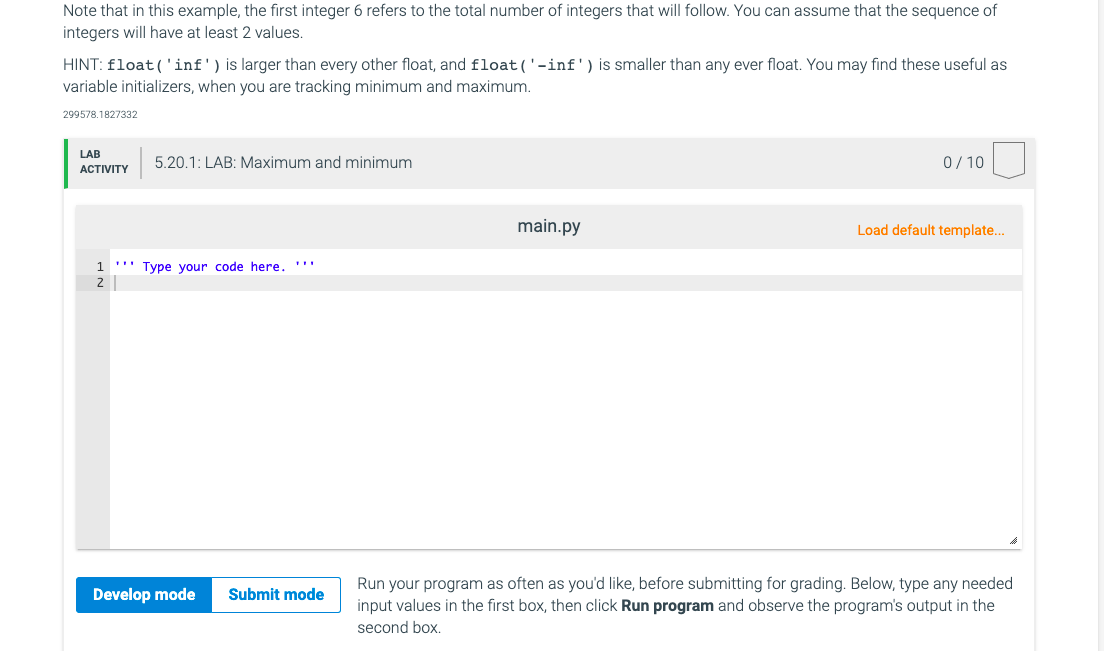The height and width of the screenshot is (651, 1104).
Task: Click the shield score badge icon
Action: click(1008, 160)
